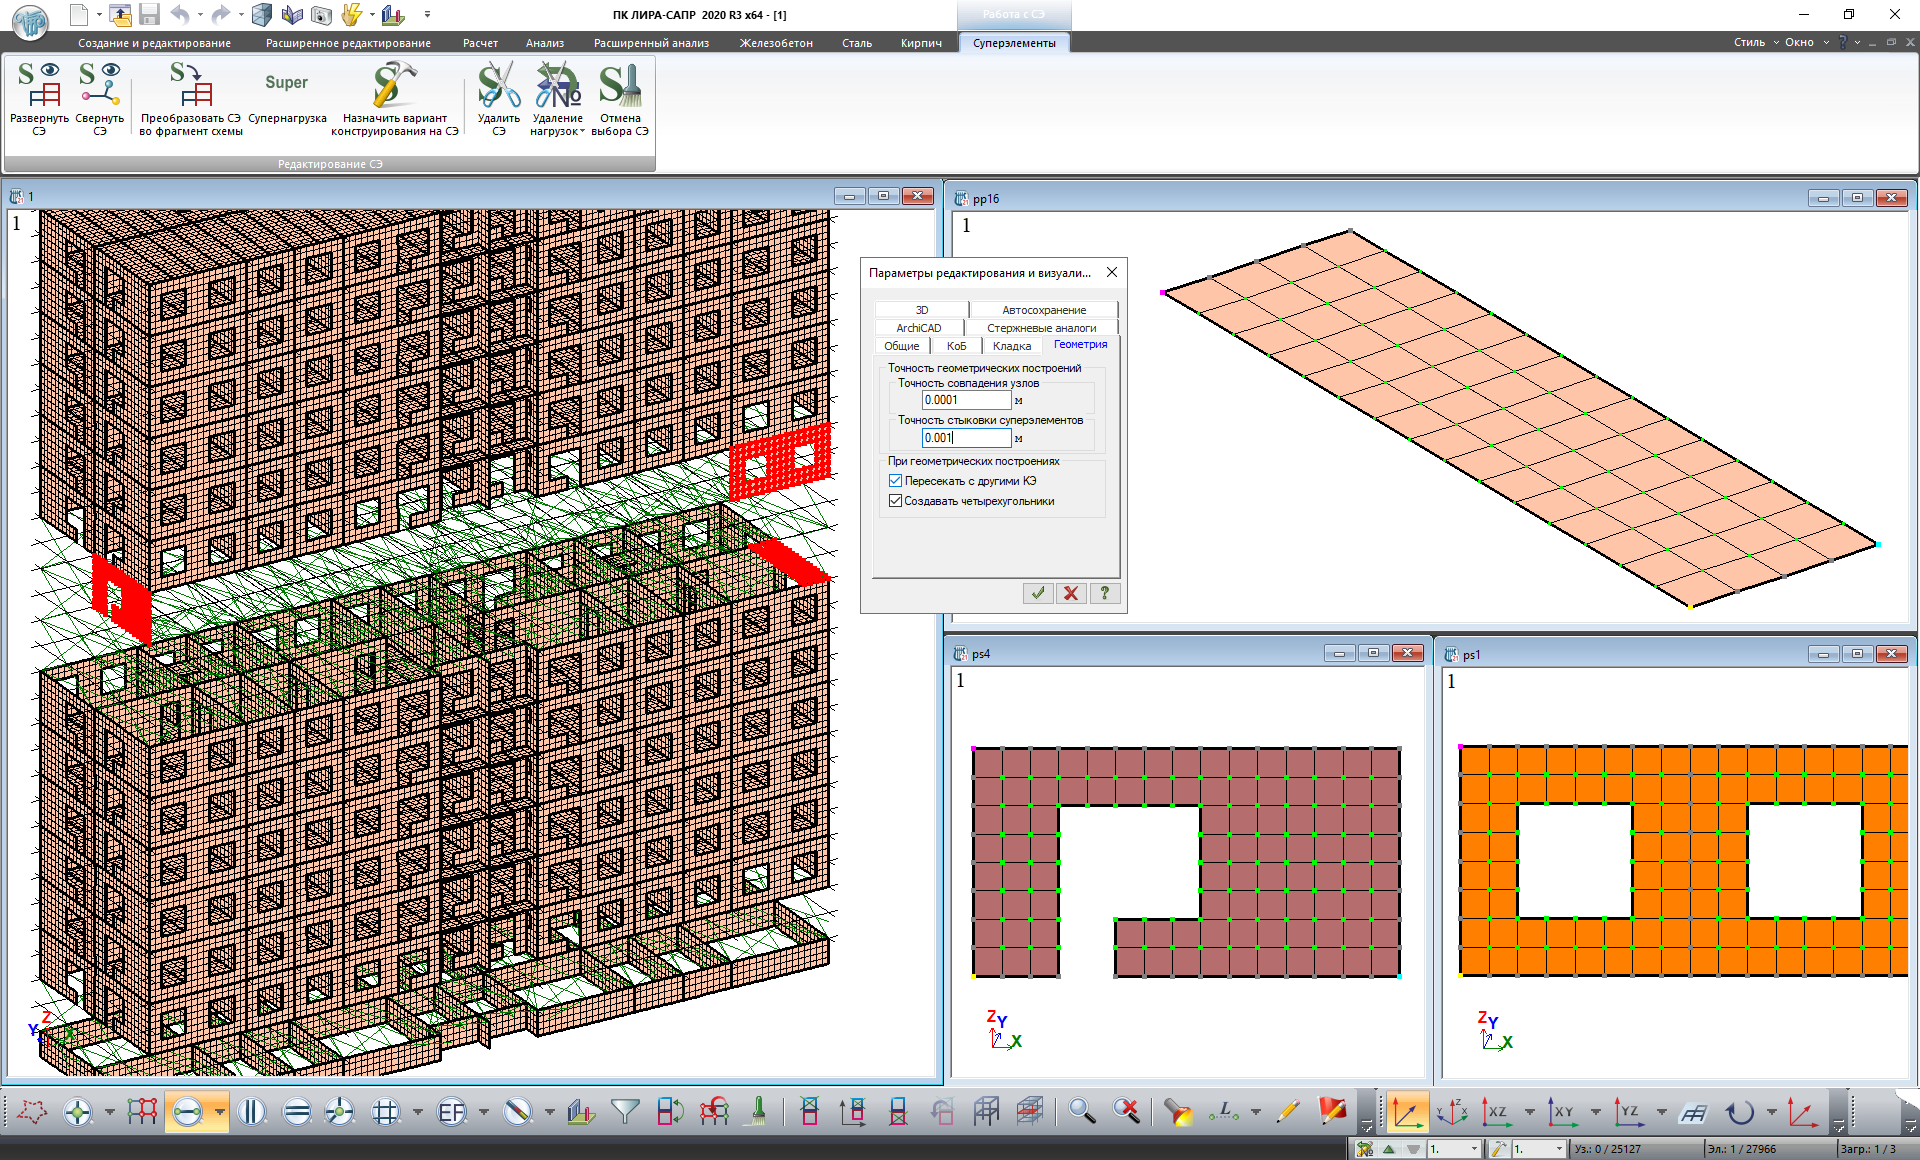Image resolution: width=1920 pixels, height=1160 pixels.
Task: Click Удалить СЭ (delete superelement) icon
Action: click(x=498, y=87)
